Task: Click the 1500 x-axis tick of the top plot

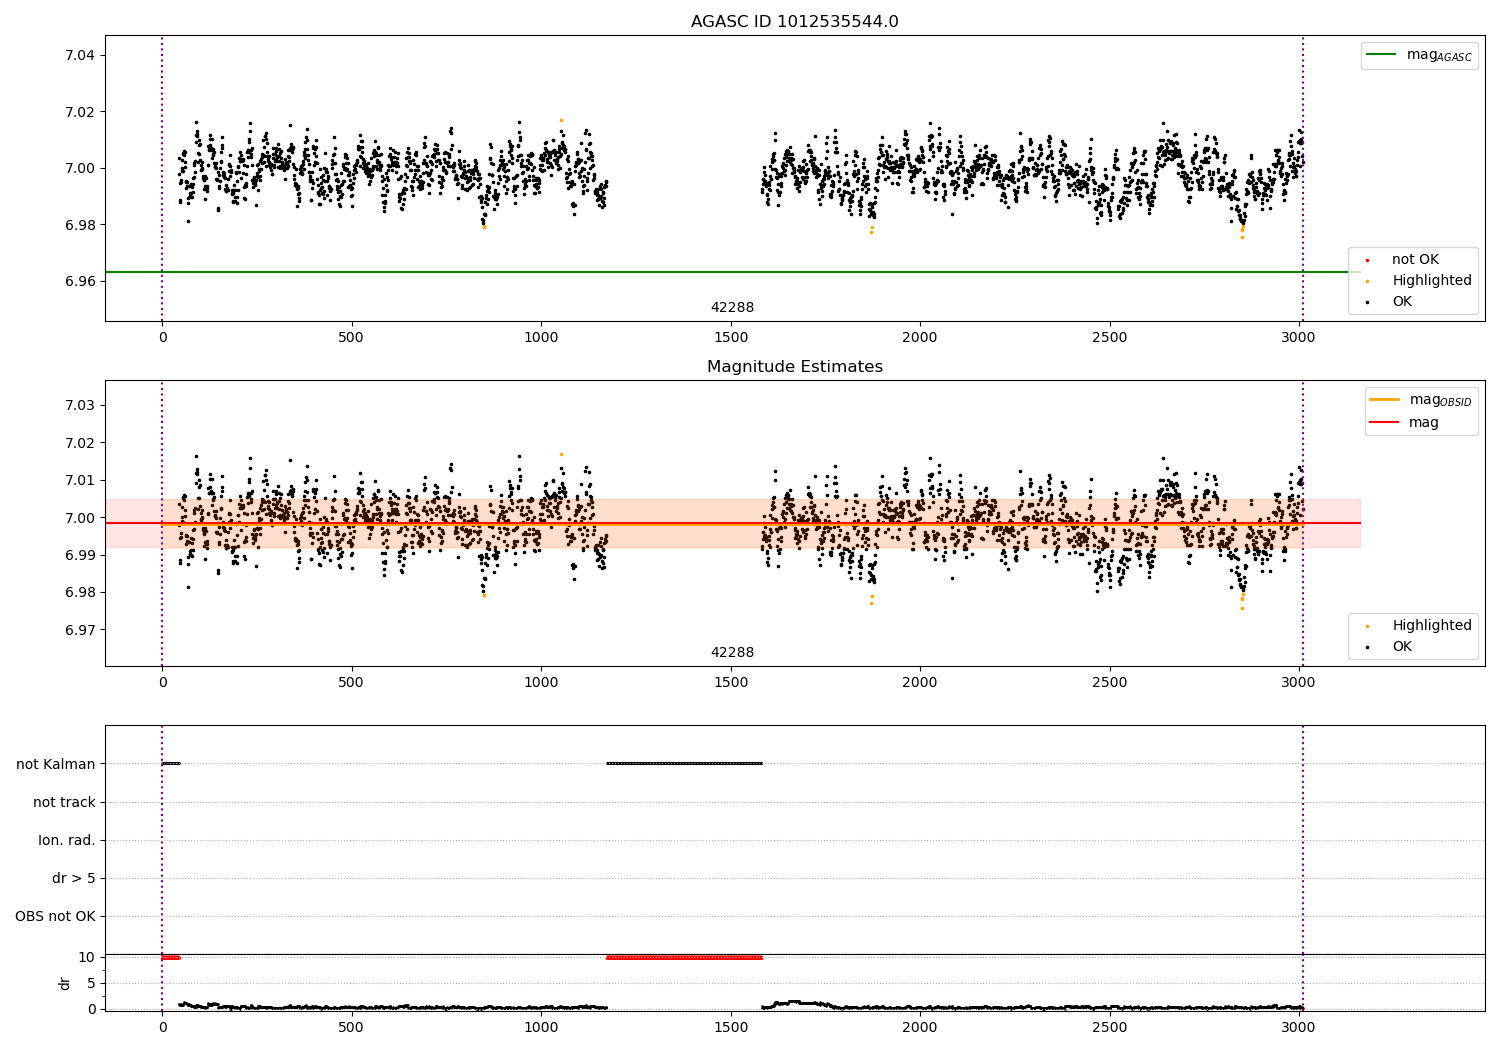Action: (x=731, y=338)
